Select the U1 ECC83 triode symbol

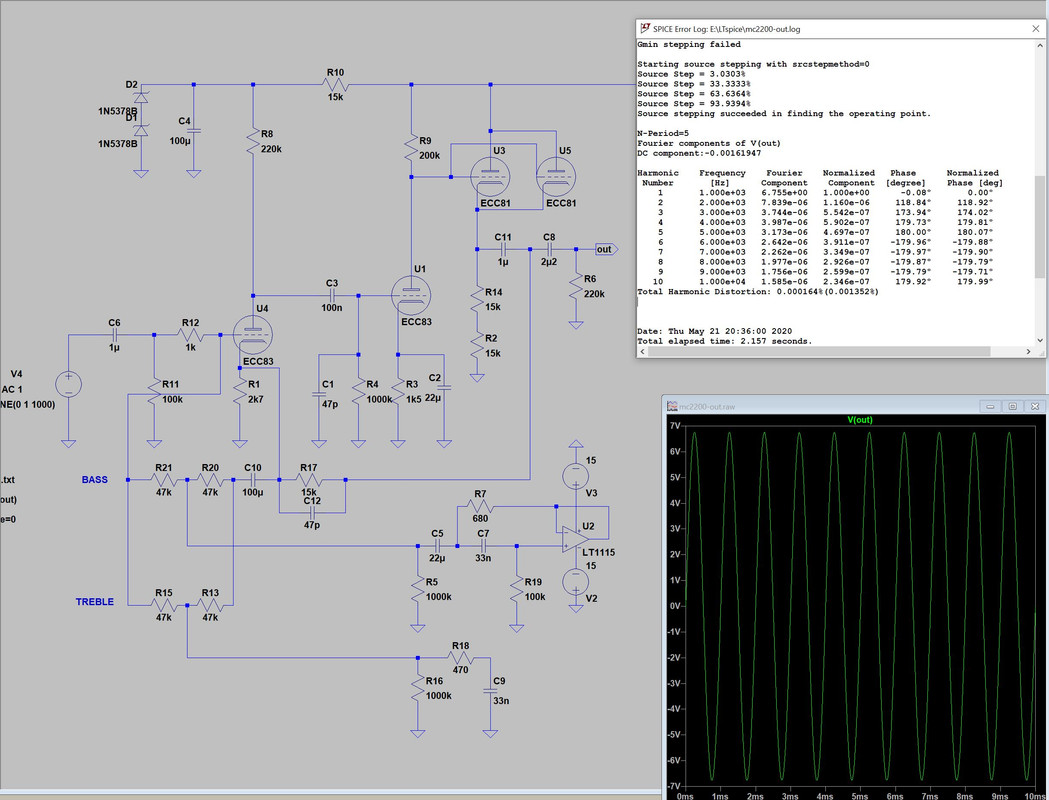click(411, 296)
